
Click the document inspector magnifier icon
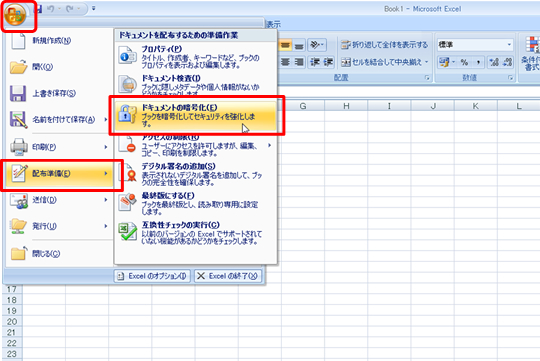coord(127,84)
